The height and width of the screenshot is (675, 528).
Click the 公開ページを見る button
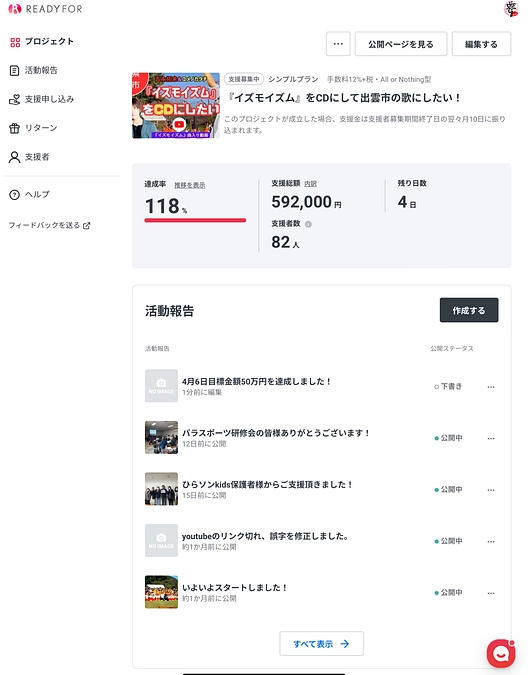pyautogui.click(x=401, y=44)
